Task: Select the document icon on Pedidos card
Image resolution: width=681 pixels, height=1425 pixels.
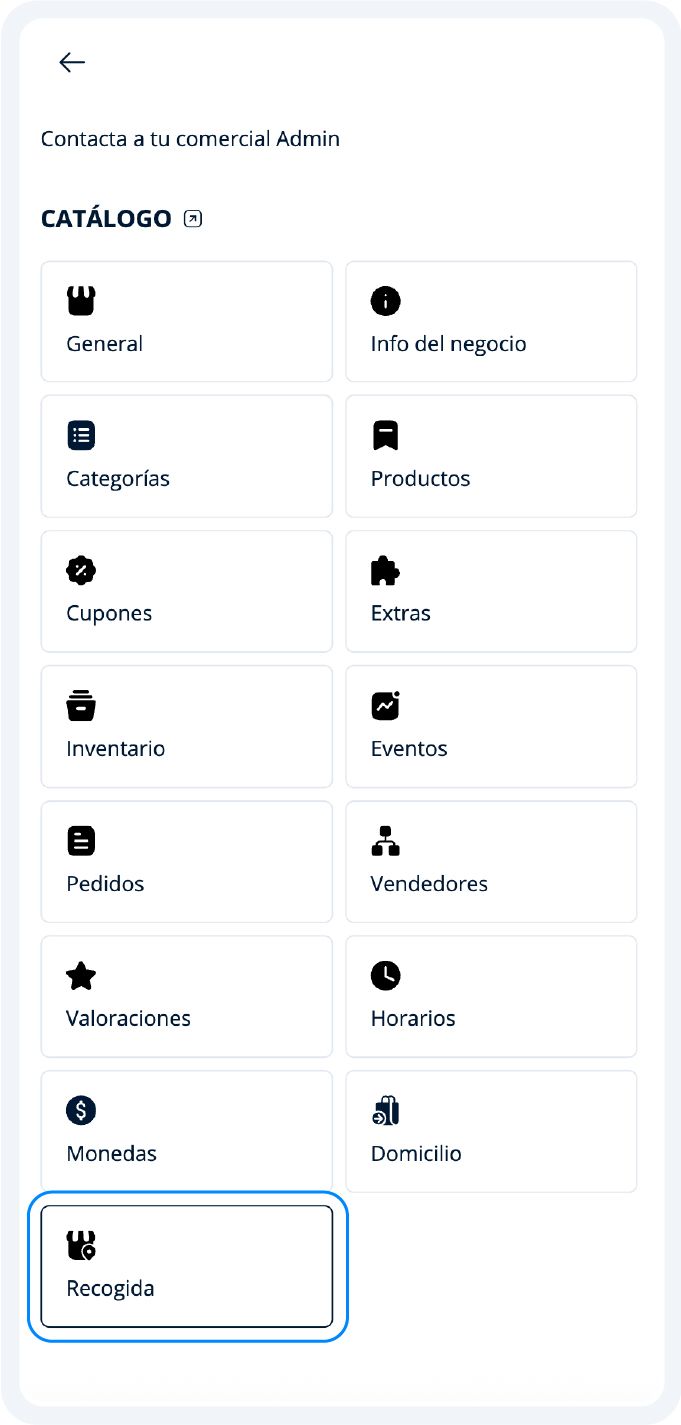Action: tap(81, 840)
